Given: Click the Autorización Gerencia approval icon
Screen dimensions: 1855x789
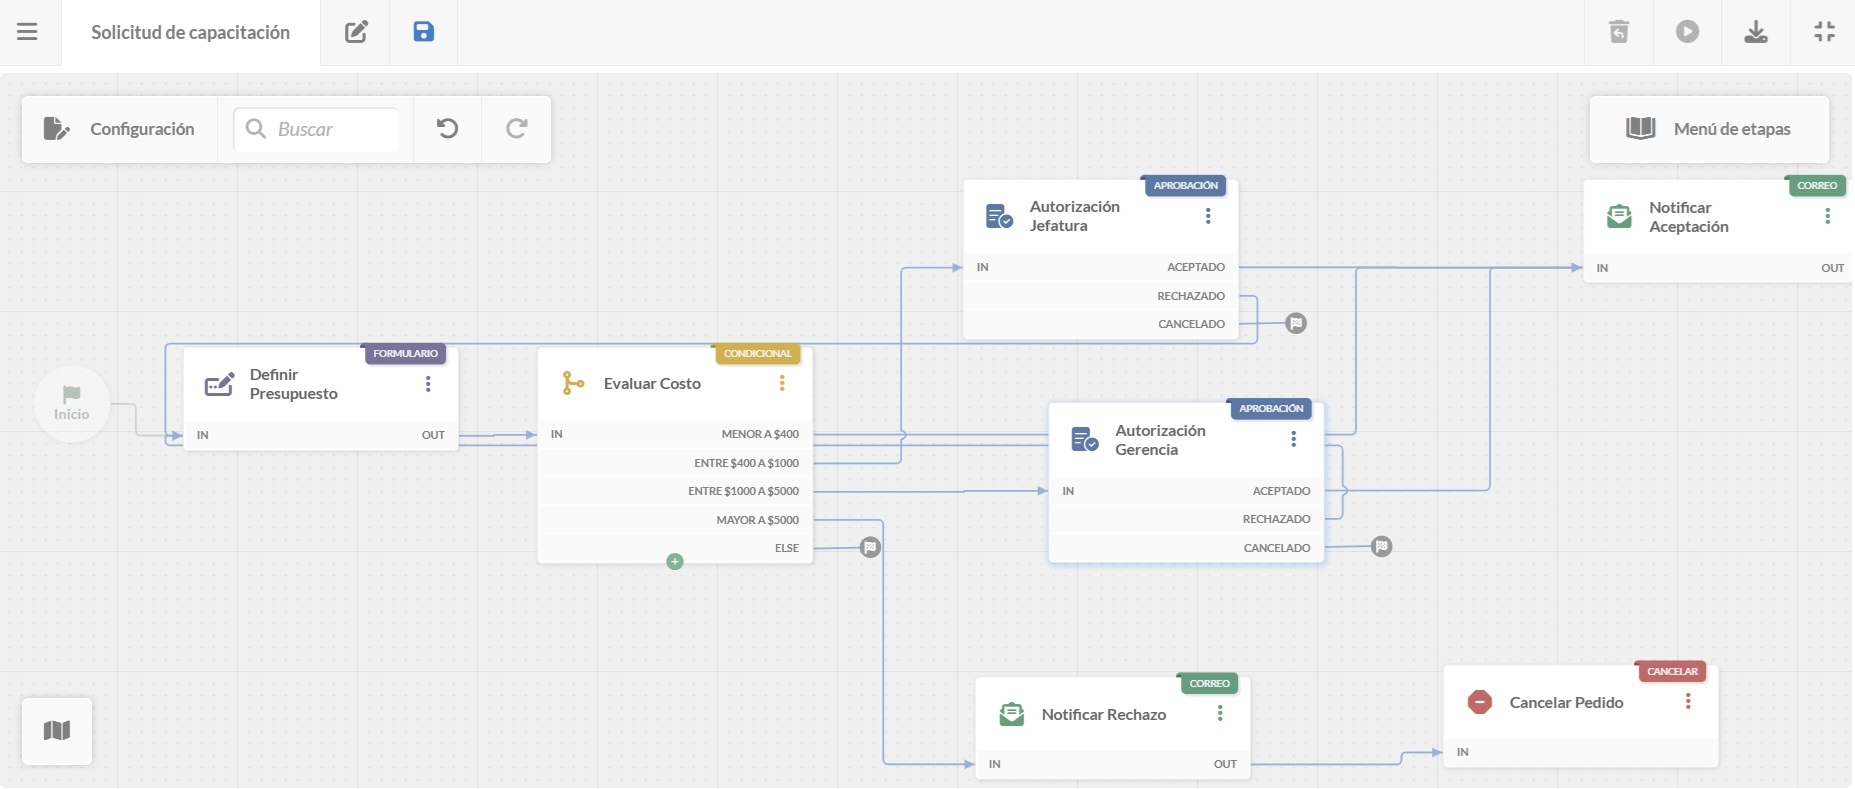Looking at the screenshot, I should 1085,439.
